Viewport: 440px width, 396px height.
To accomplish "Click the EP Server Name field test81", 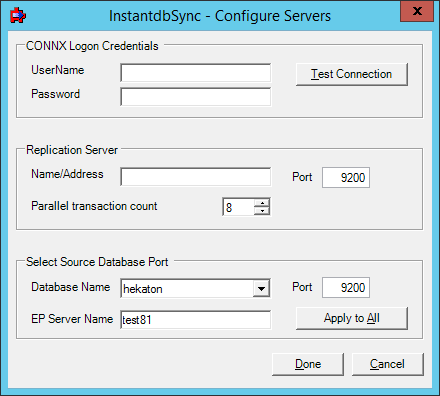I will click(x=196, y=320).
